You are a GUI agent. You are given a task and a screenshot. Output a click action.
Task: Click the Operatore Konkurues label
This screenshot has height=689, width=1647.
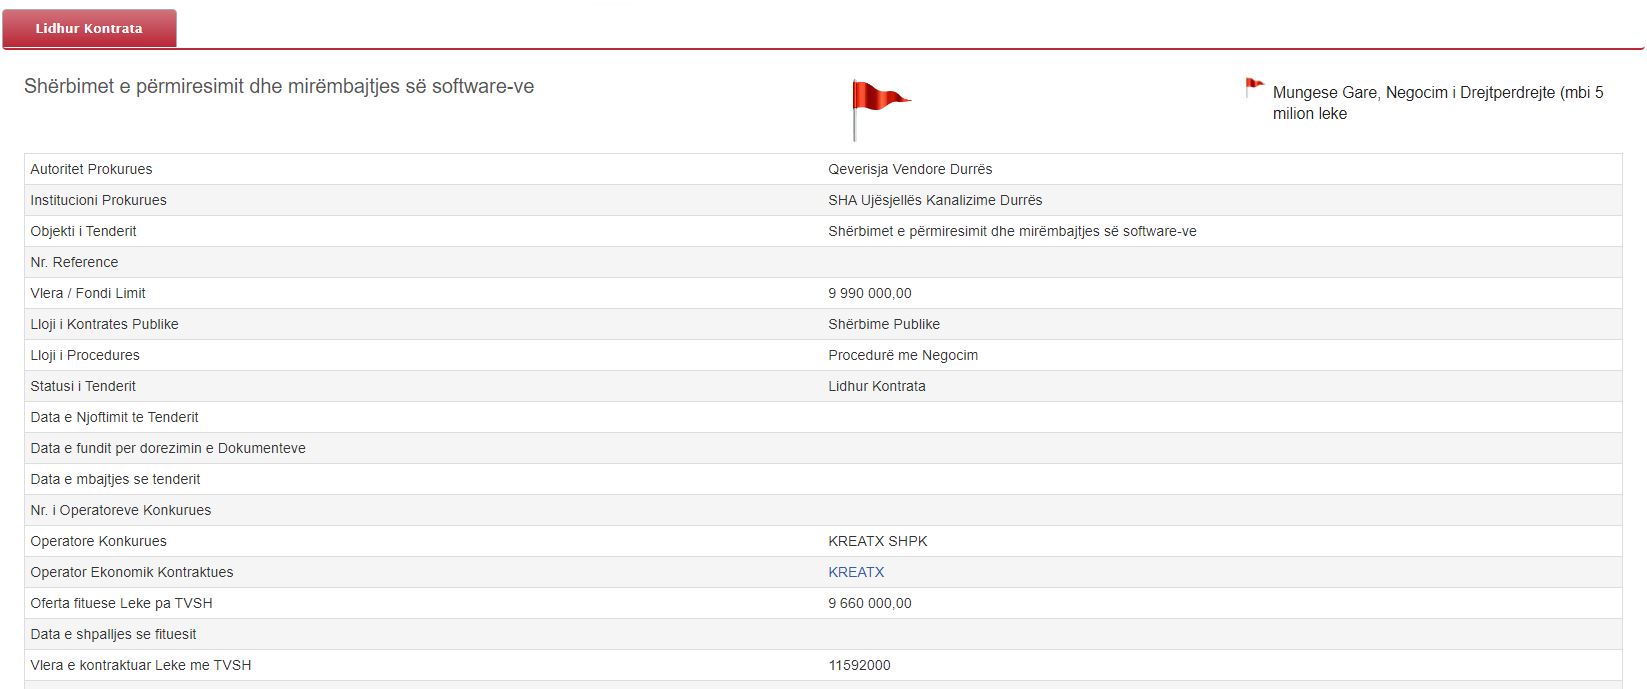coord(98,541)
